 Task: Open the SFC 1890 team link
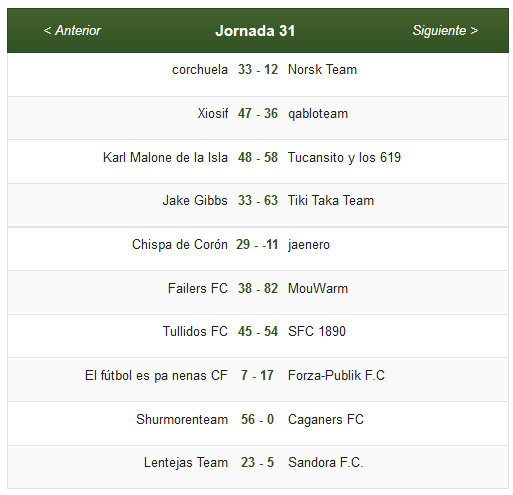coord(317,332)
